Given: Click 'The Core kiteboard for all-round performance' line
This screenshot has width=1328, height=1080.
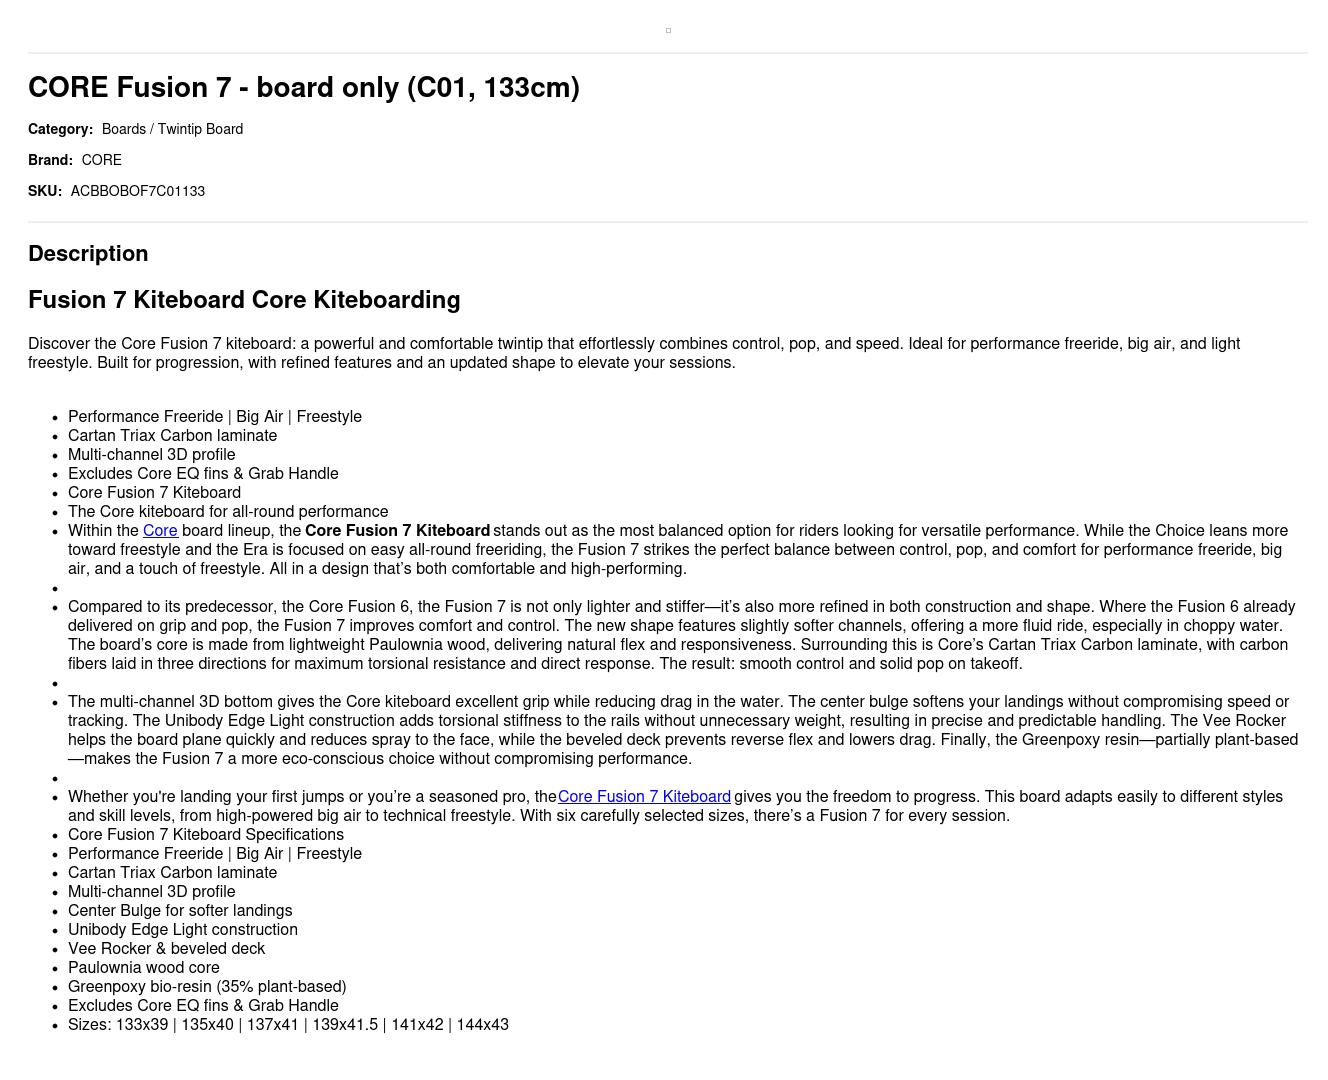Looking at the screenshot, I should tap(228, 512).
